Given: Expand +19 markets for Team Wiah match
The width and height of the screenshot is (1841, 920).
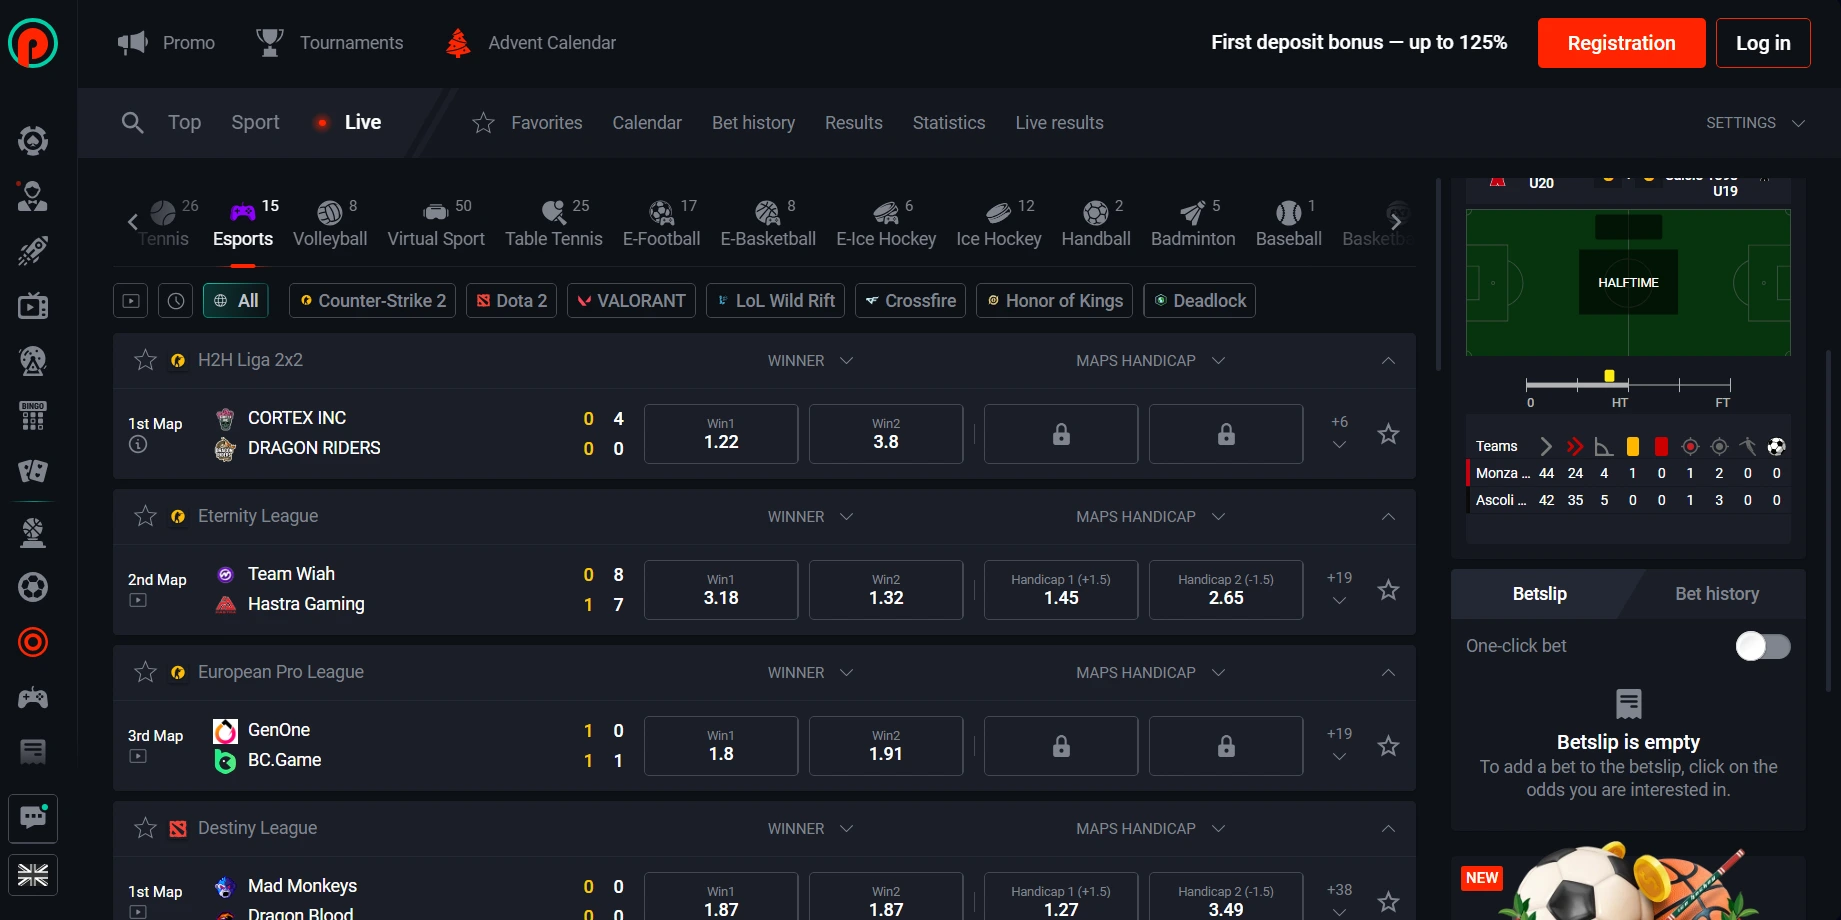Looking at the screenshot, I should click(1339, 590).
